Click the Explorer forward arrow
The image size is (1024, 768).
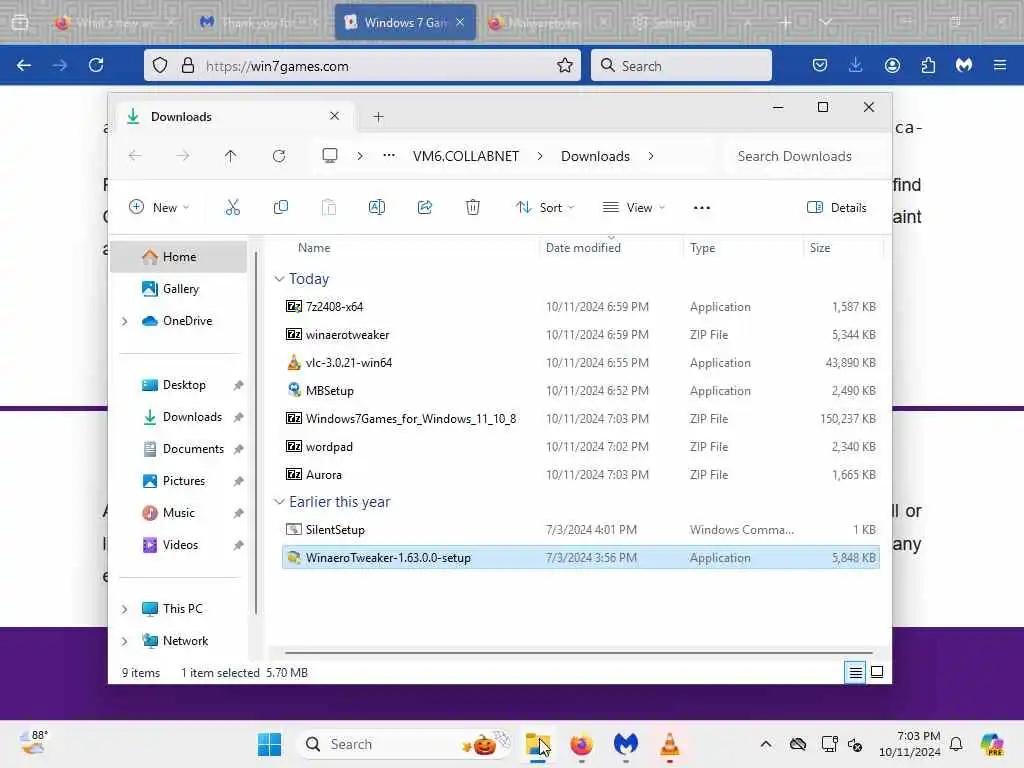[x=183, y=156]
